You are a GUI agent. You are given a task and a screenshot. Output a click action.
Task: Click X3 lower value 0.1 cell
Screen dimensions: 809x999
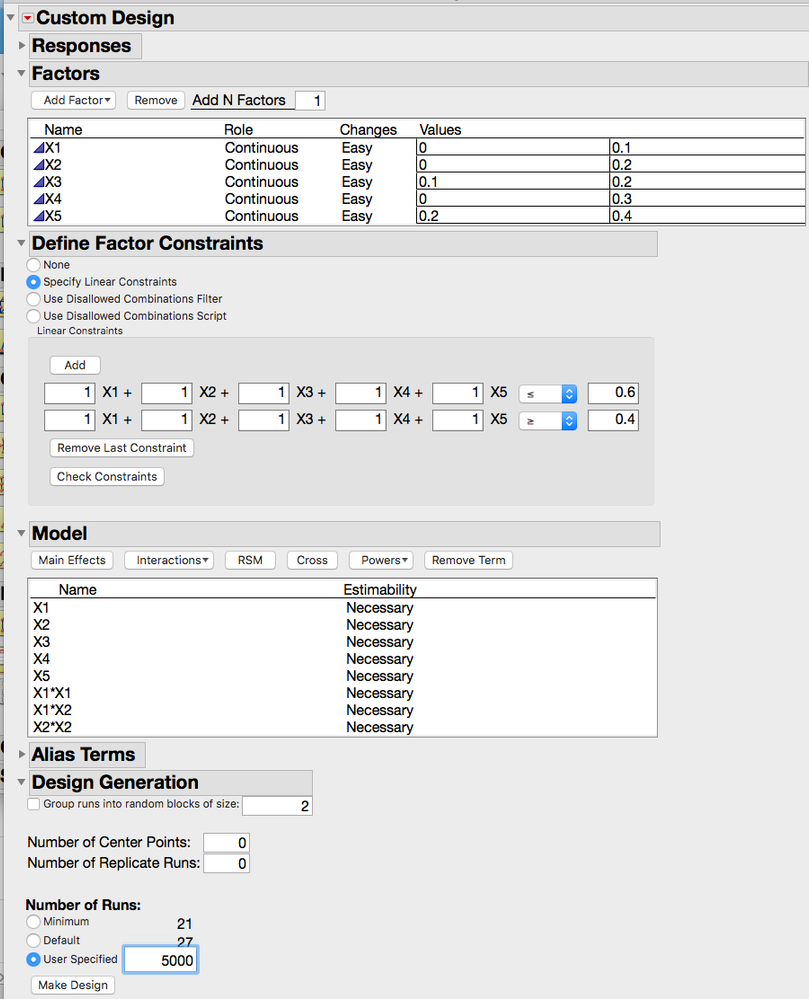pos(513,182)
